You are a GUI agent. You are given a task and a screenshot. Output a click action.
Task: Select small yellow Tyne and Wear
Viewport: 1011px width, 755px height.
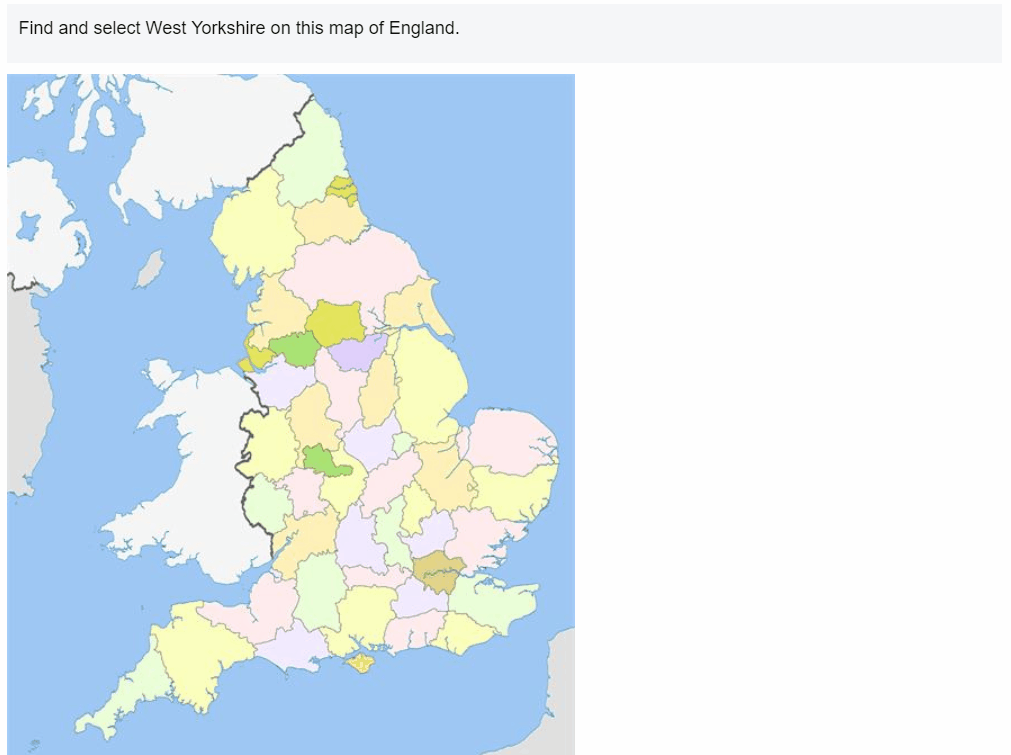[342, 190]
